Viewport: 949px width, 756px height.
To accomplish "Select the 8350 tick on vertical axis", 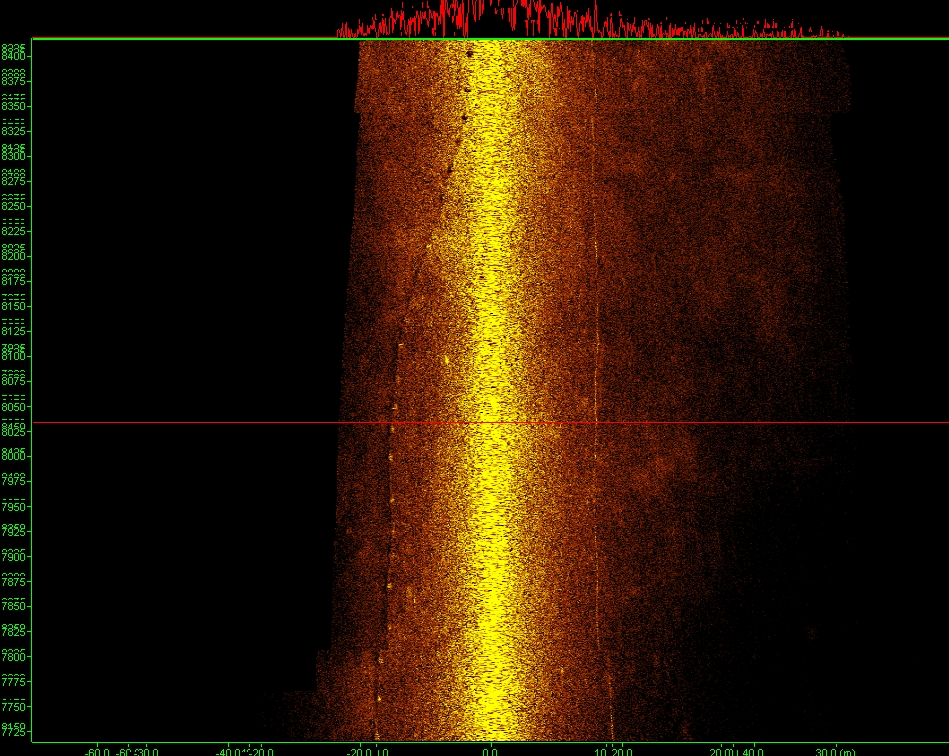I will pyautogui.click(x=14, y=106).
